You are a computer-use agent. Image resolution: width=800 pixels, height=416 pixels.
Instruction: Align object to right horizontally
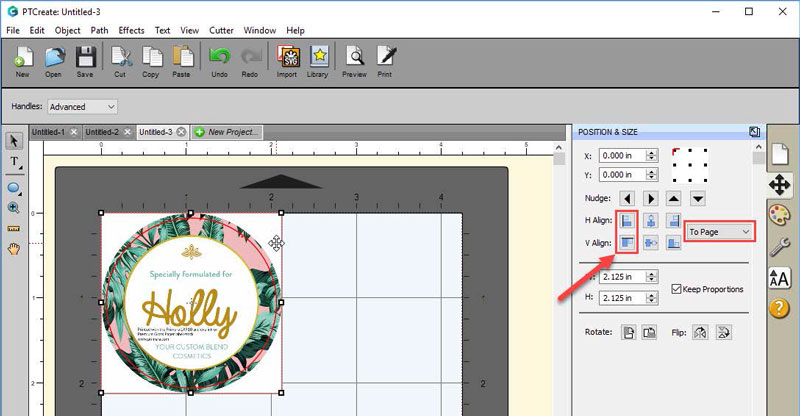(674, 221)
